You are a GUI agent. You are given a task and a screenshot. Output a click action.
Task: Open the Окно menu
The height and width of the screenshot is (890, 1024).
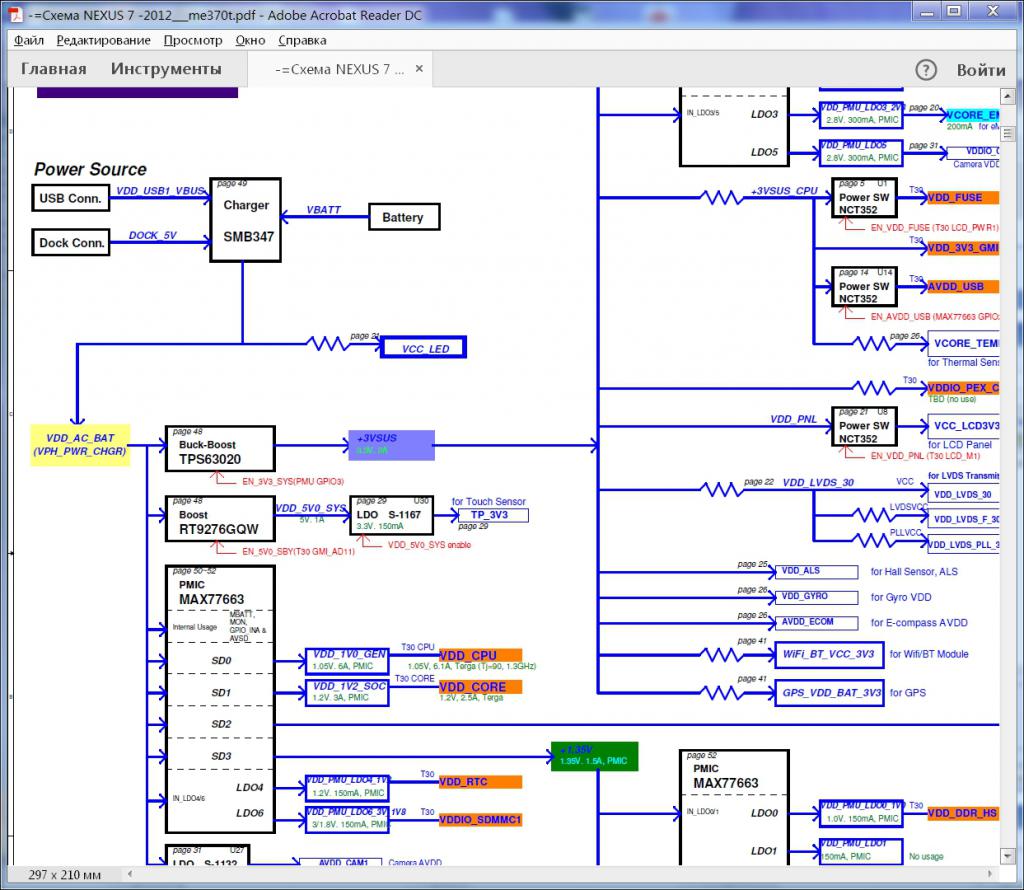pos(250,40)
